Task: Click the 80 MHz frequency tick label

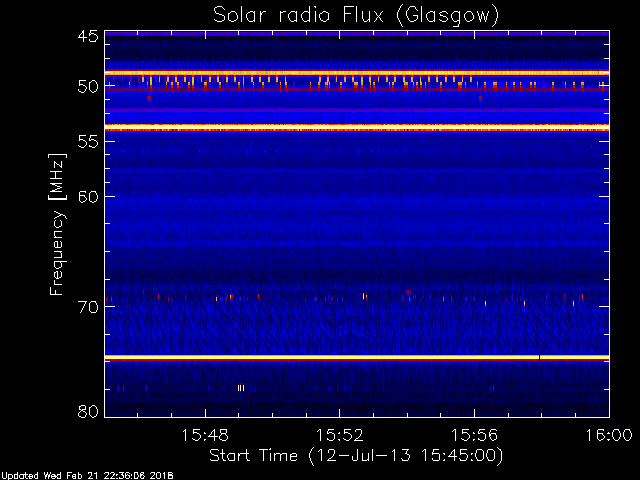Action: coord(88,411)
